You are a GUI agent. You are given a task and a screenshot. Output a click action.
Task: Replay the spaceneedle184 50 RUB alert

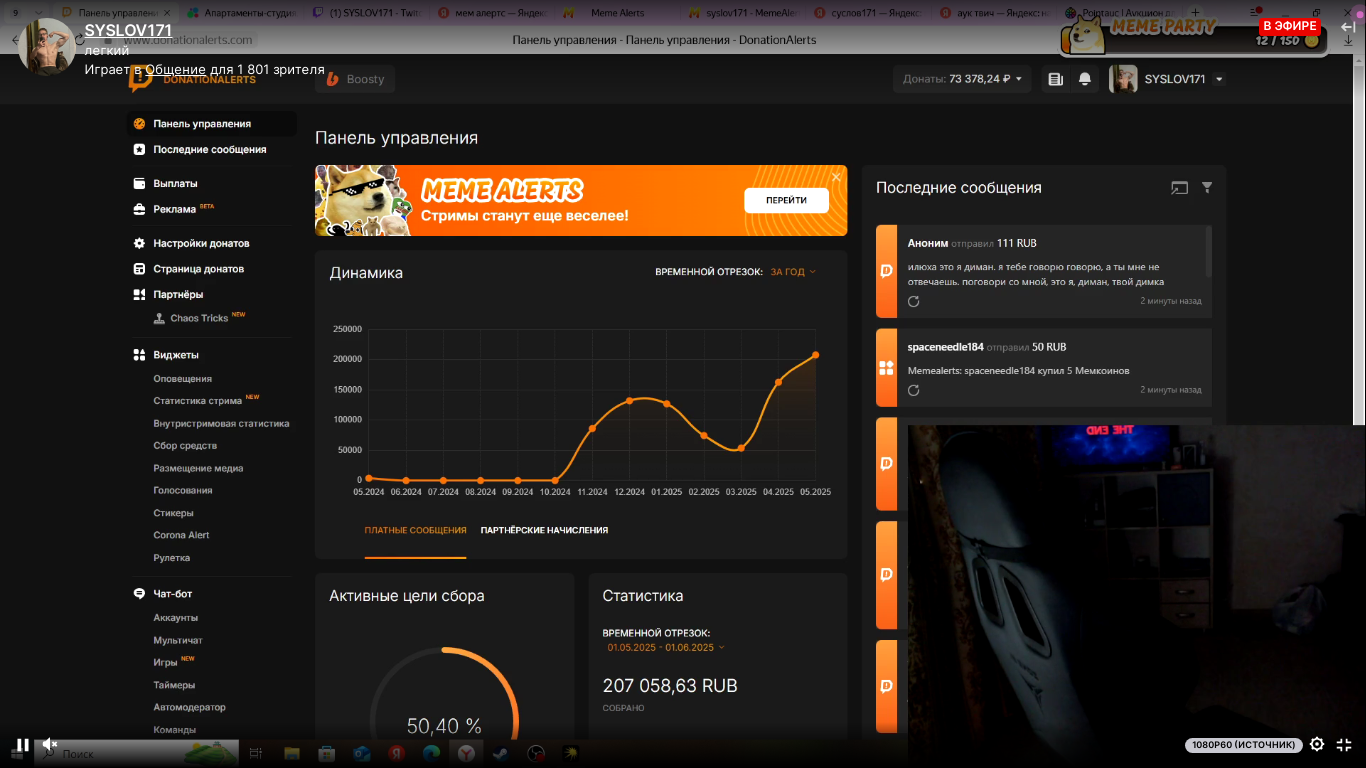913,390
